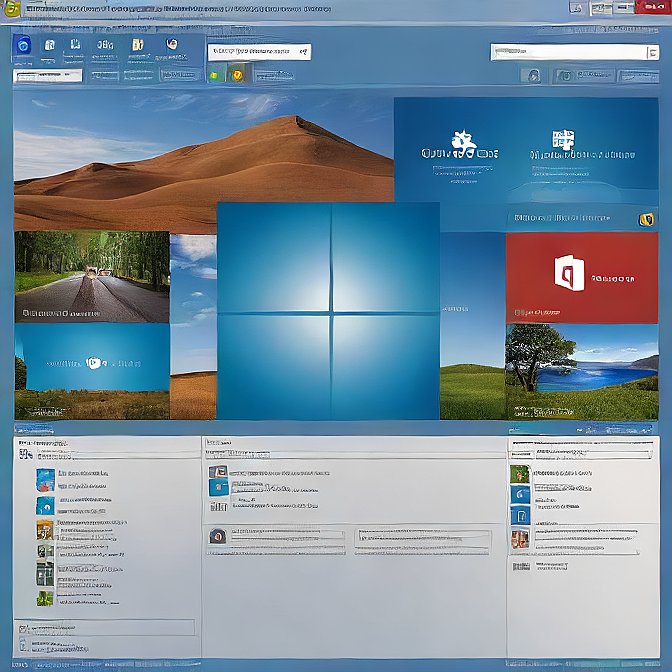672x672 pixels.
Task: Click the button at the right end of the search box
Action: [653, 53]
